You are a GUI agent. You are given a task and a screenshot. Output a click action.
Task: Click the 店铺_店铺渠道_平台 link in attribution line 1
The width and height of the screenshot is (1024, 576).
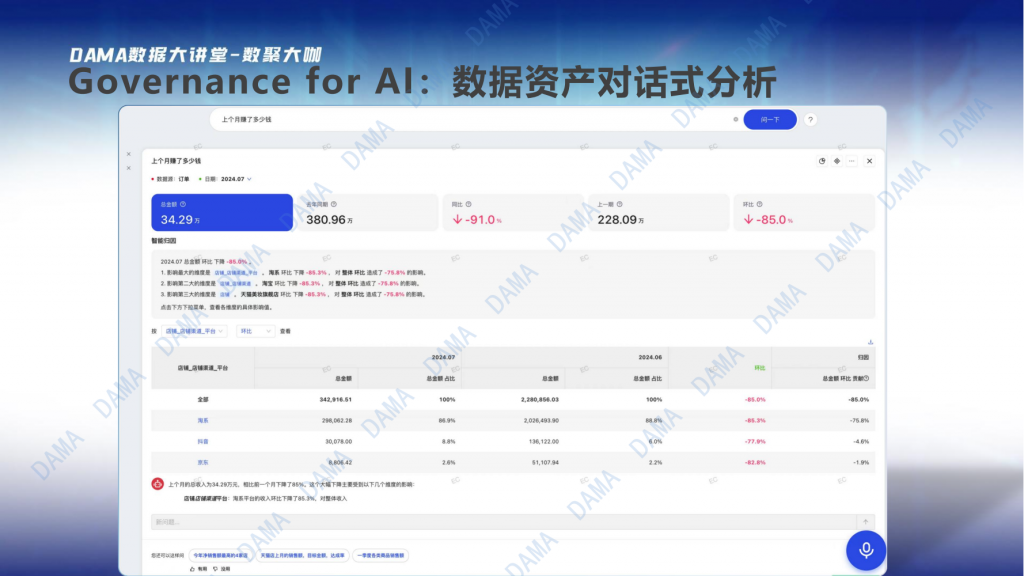tap(236, 273)
